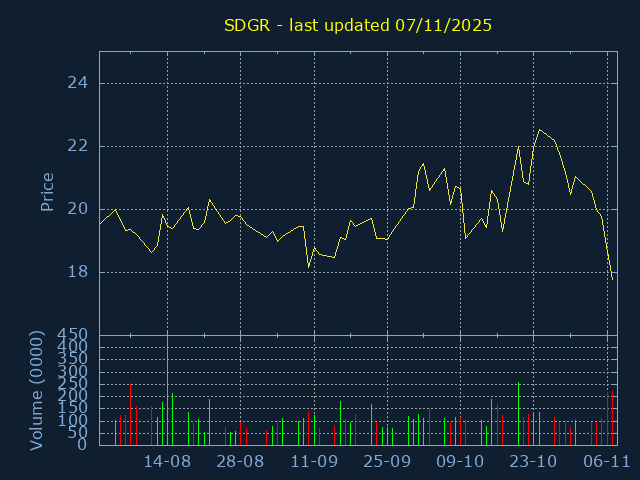Select the 14-08 date tick label
The width and height of the screenshot is (640, 480).
click(167, 462)
